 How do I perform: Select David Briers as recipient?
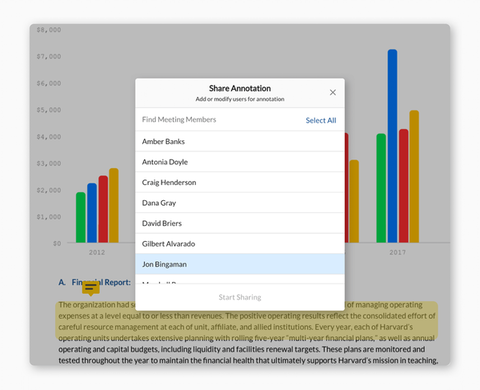(x=240, y=223)
